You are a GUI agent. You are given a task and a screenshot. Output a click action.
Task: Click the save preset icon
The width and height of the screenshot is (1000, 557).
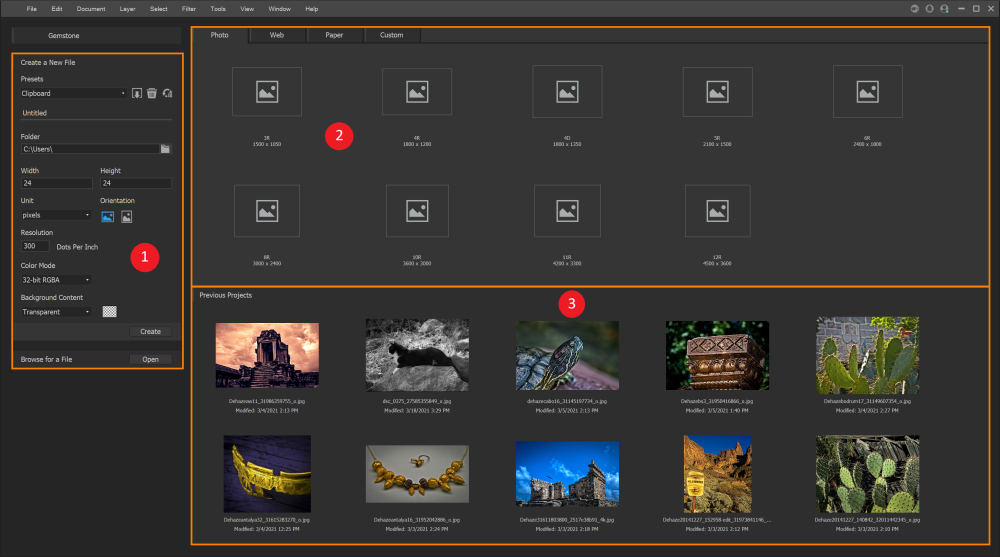[x=137, y=93]
